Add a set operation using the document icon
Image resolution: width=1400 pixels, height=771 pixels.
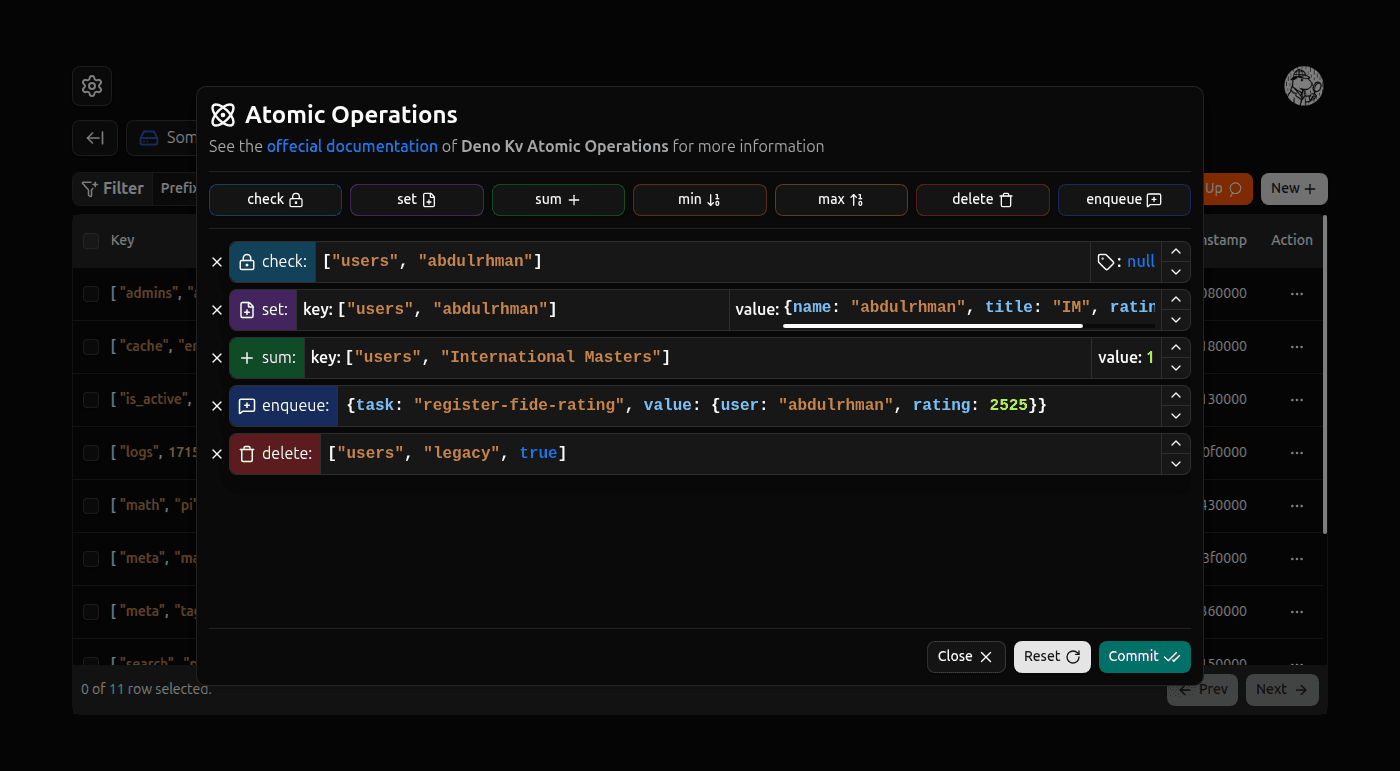click(x=416, y=199)
